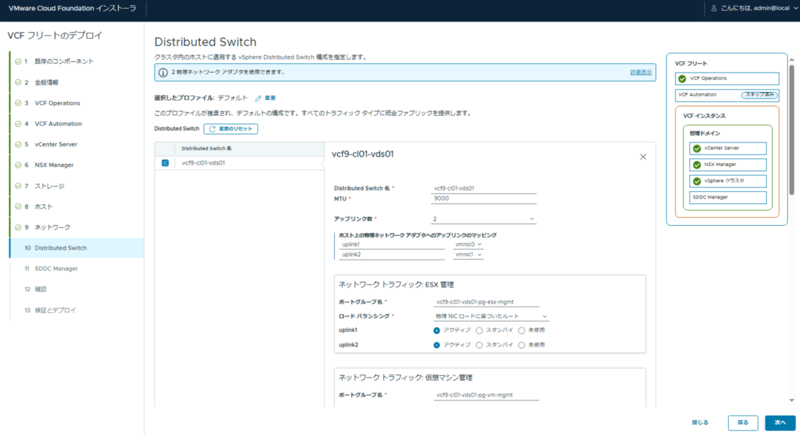Click the reset arrow icon in reset button

[x=212, y=129]
